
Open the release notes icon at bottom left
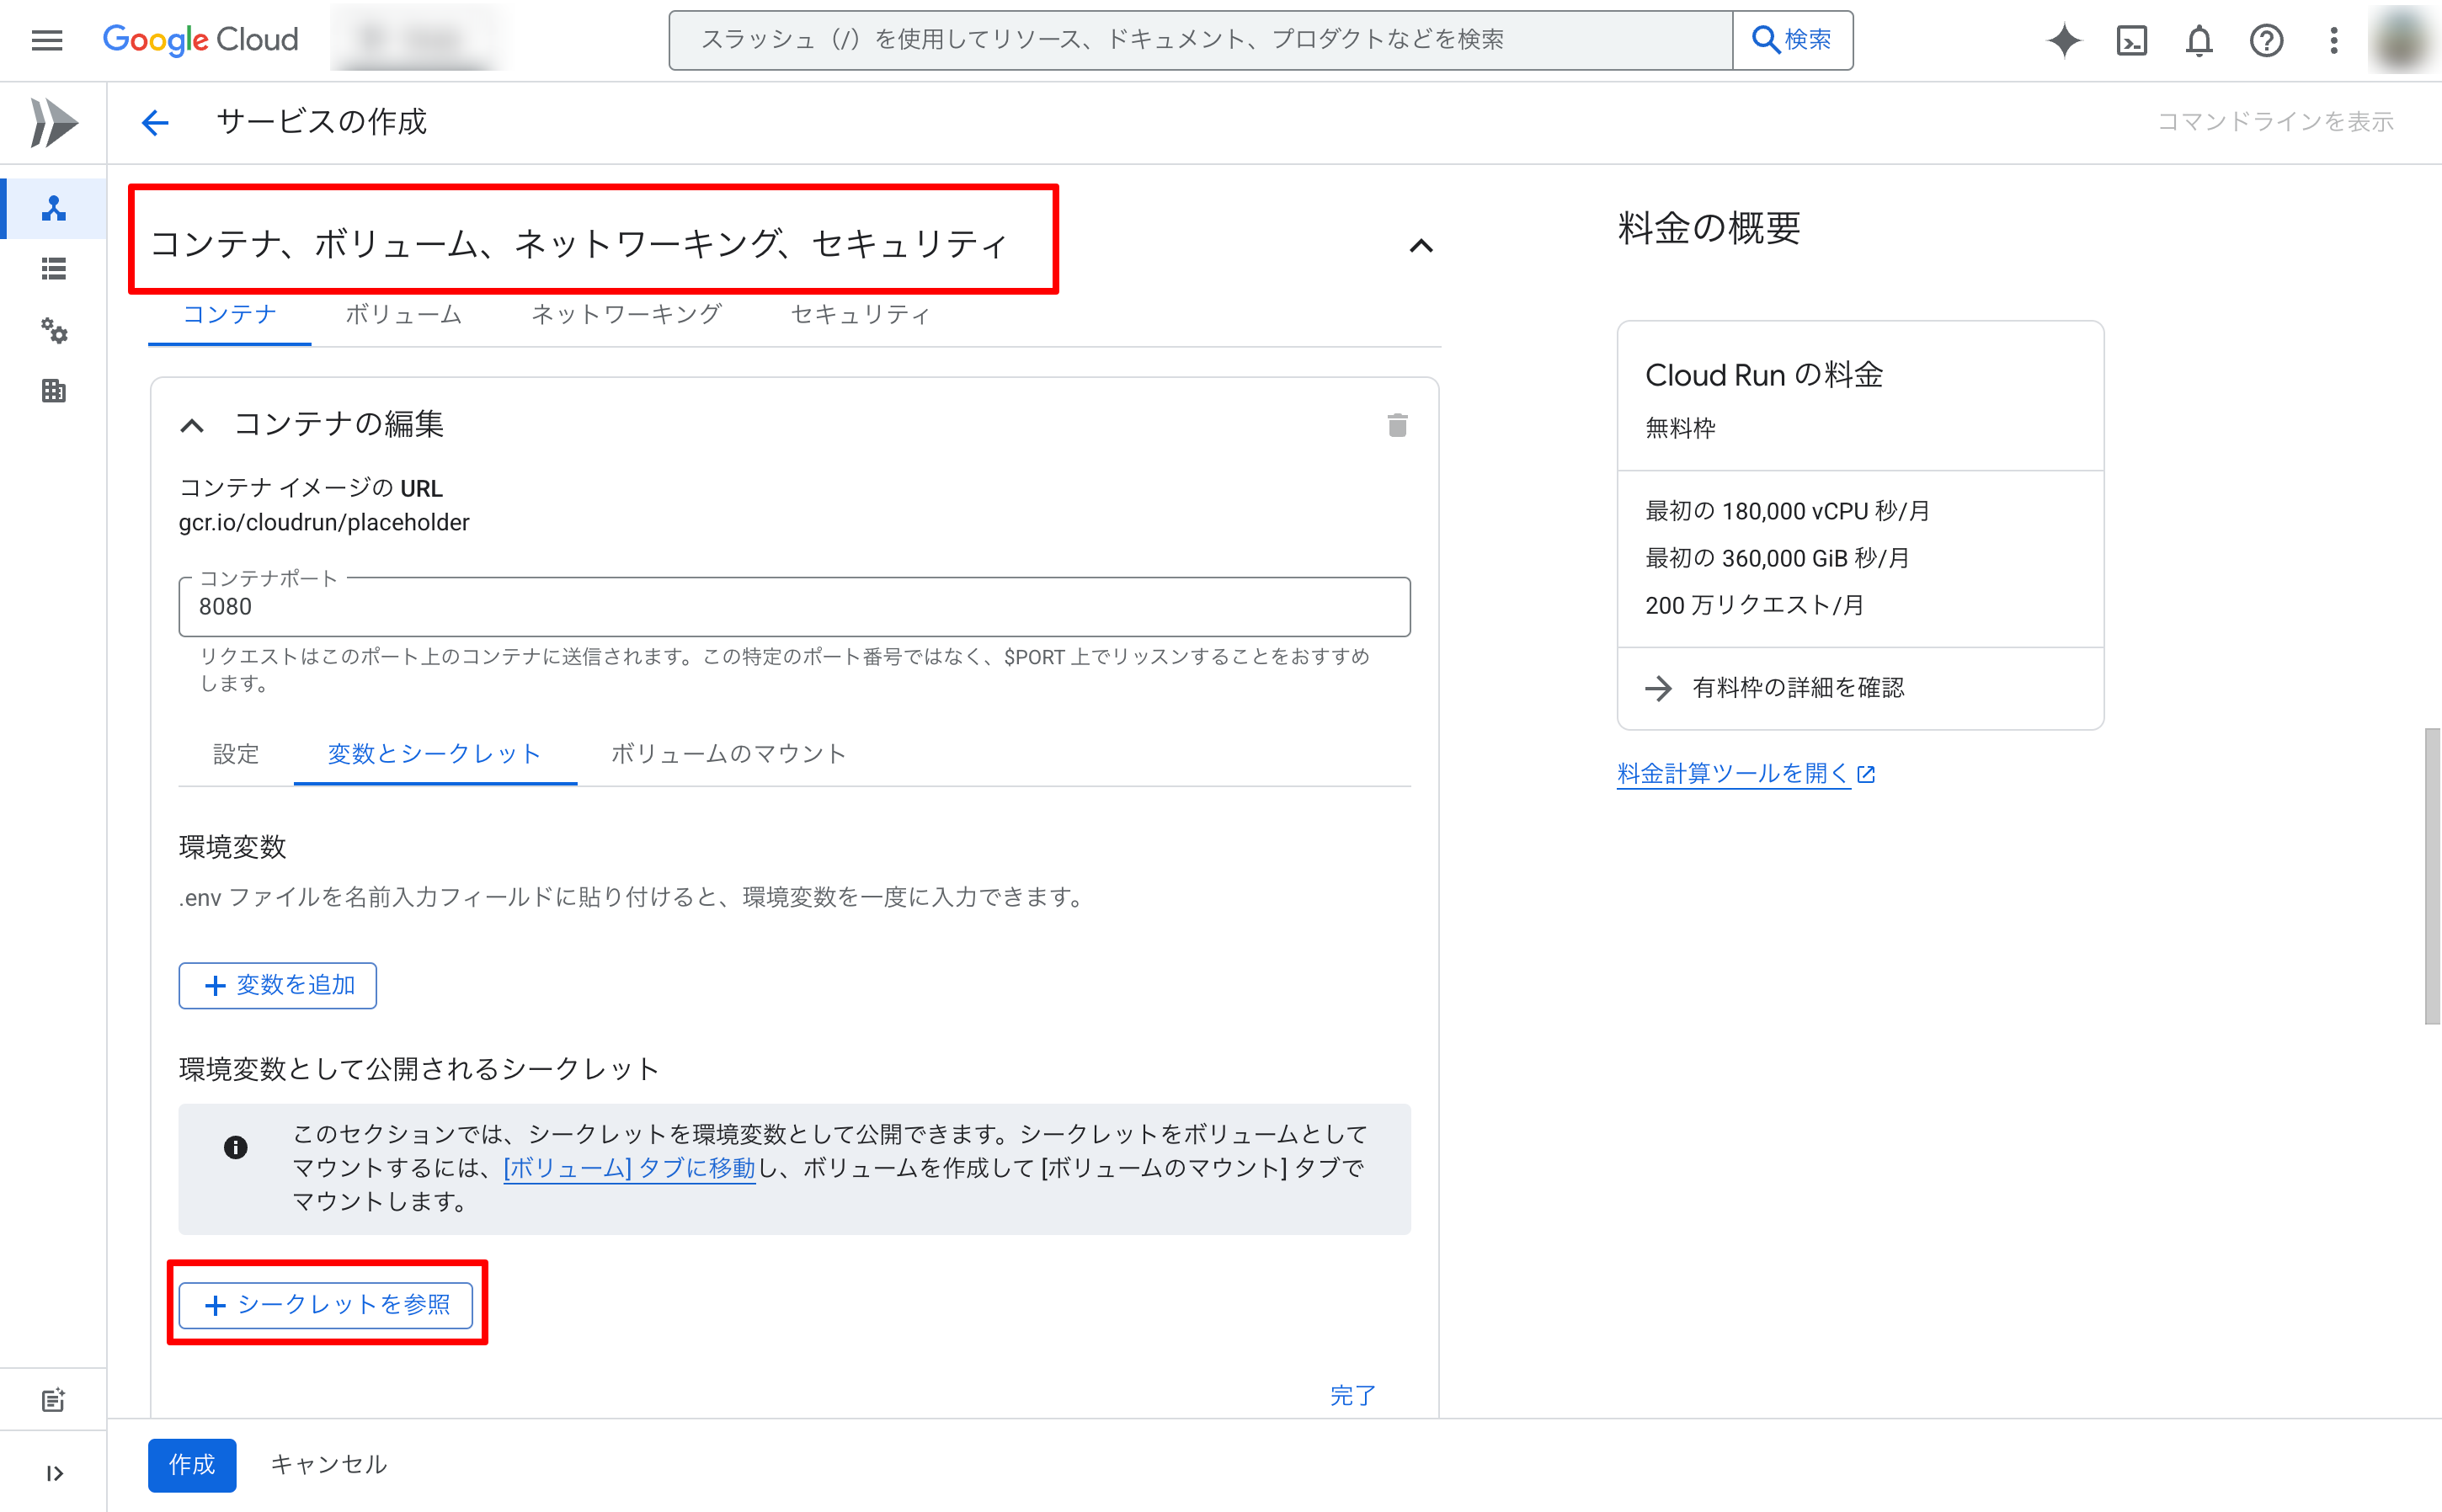pyautogui.click(x=54, y=1399)
